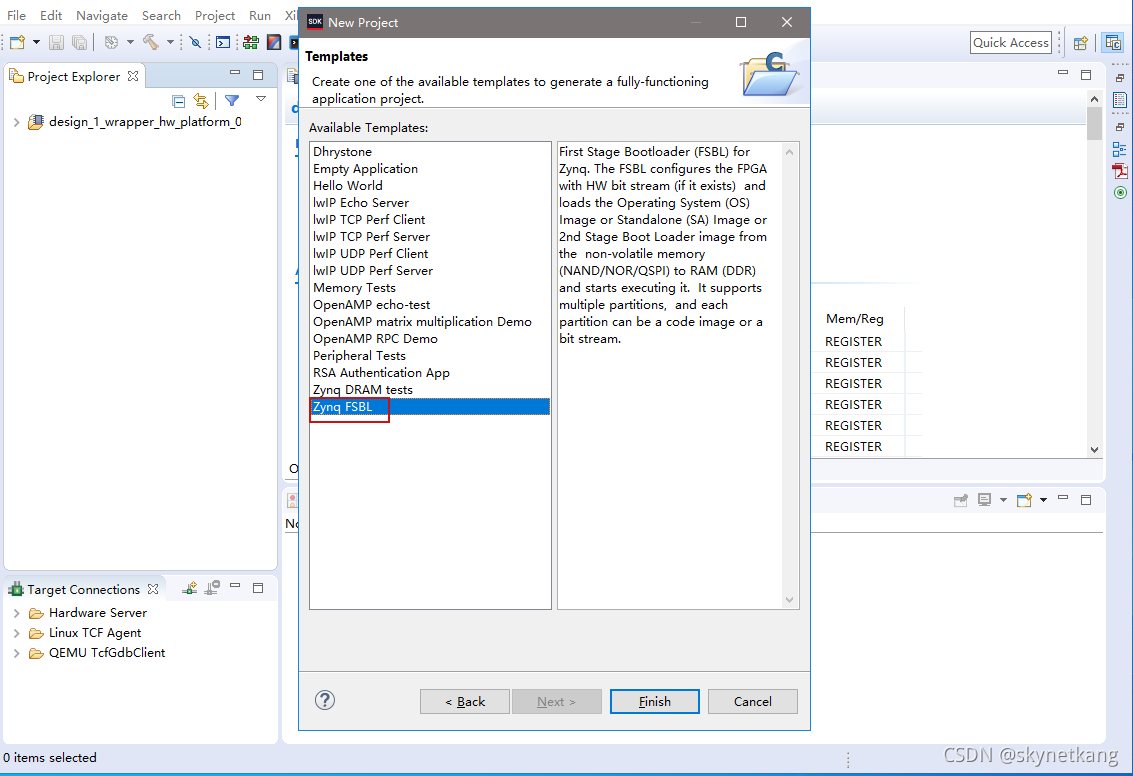Open the Edit menu
The image size is (1133, 776).
(51, 15)
